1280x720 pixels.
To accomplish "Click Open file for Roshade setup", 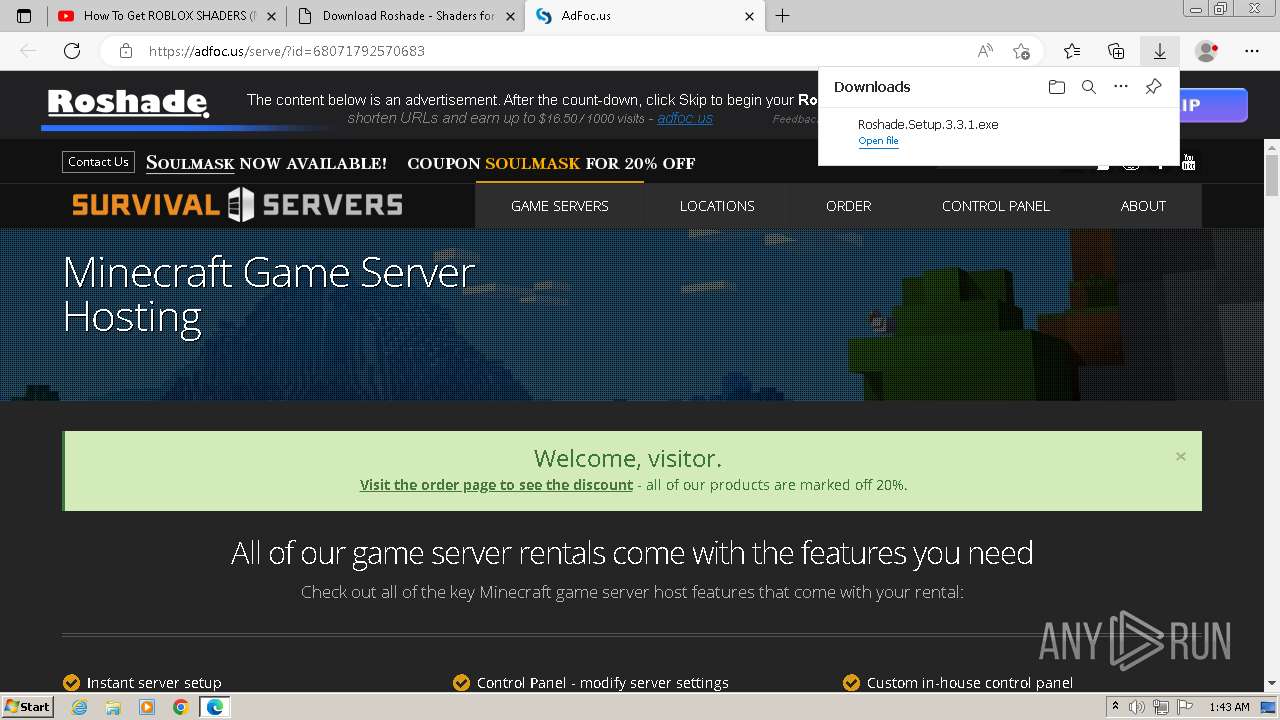I will point(878,141).
